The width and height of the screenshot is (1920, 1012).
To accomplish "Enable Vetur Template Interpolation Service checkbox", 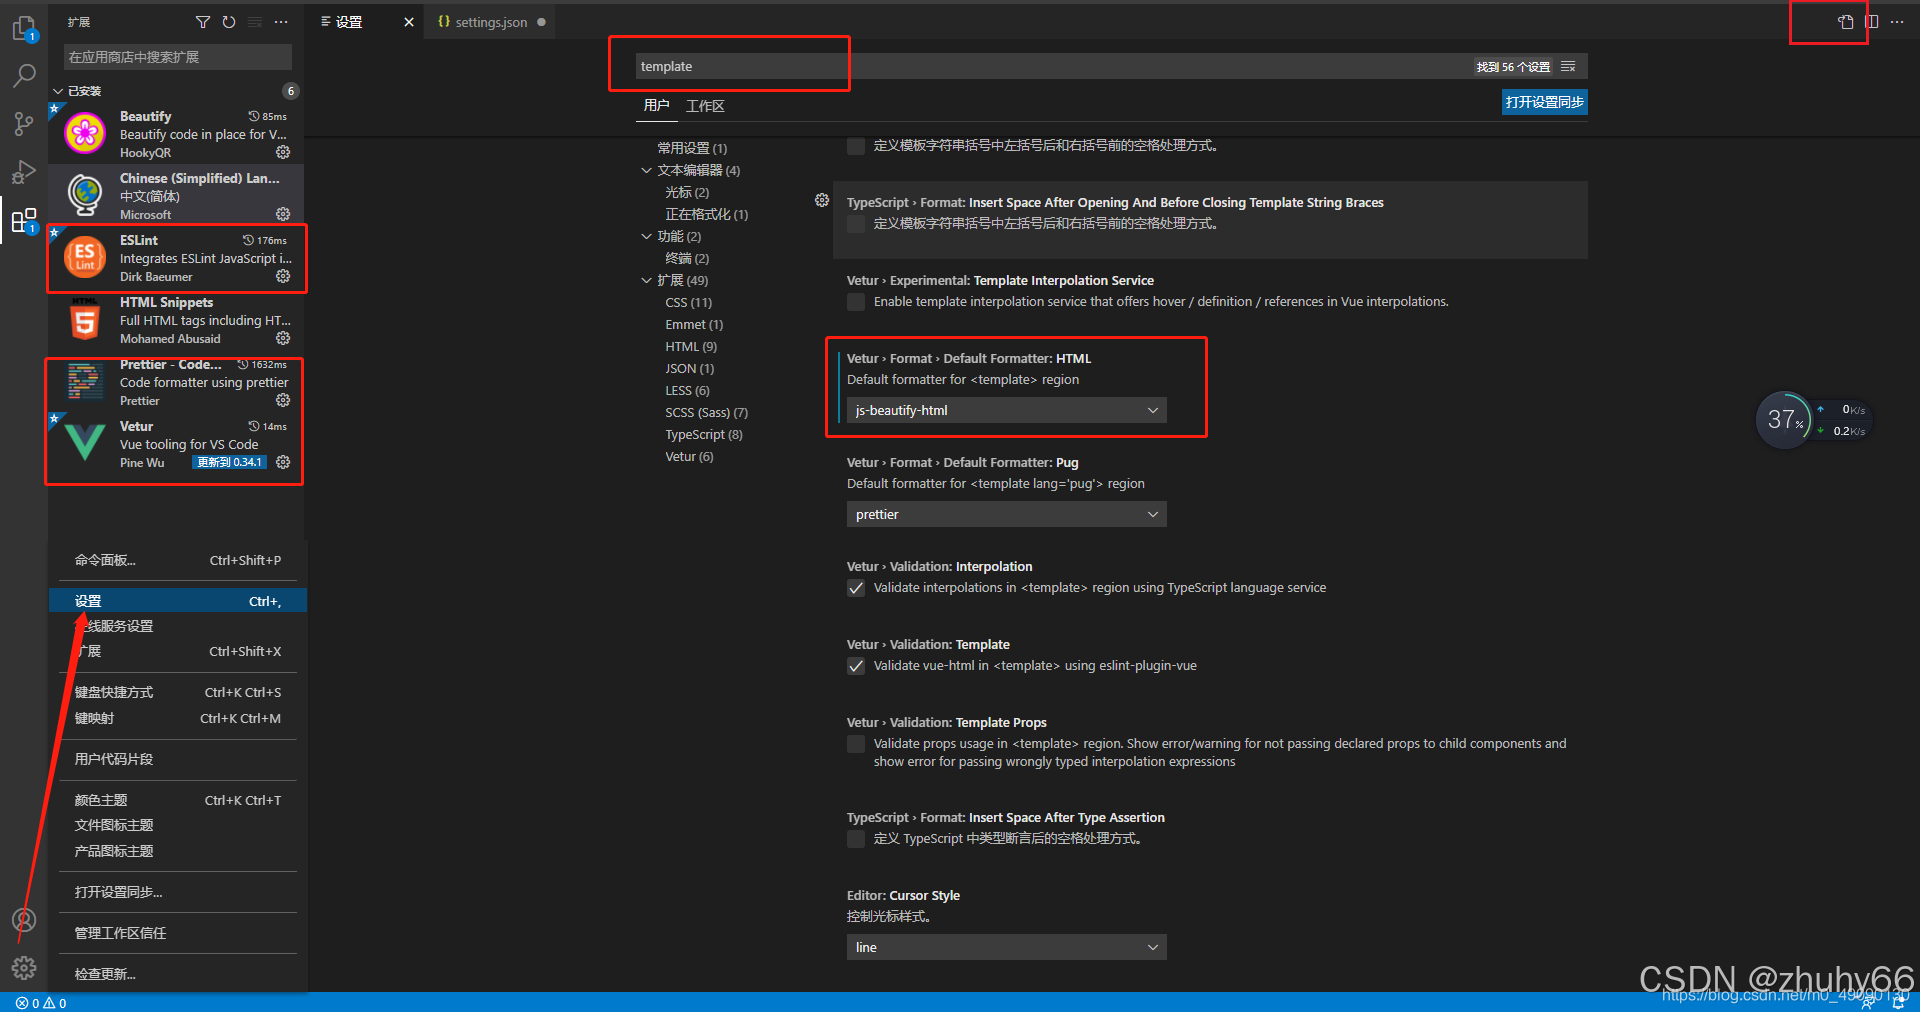I will (856, 302).
